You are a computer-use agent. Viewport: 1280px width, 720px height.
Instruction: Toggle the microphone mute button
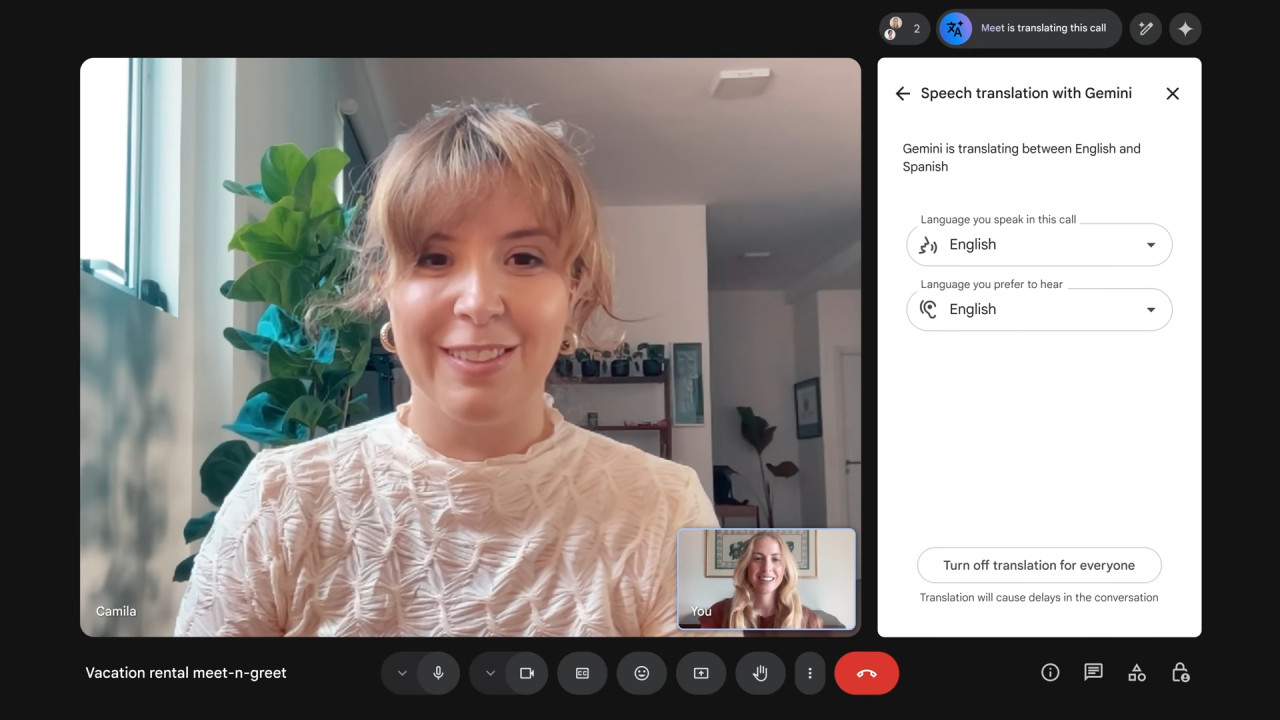point(438,673)
